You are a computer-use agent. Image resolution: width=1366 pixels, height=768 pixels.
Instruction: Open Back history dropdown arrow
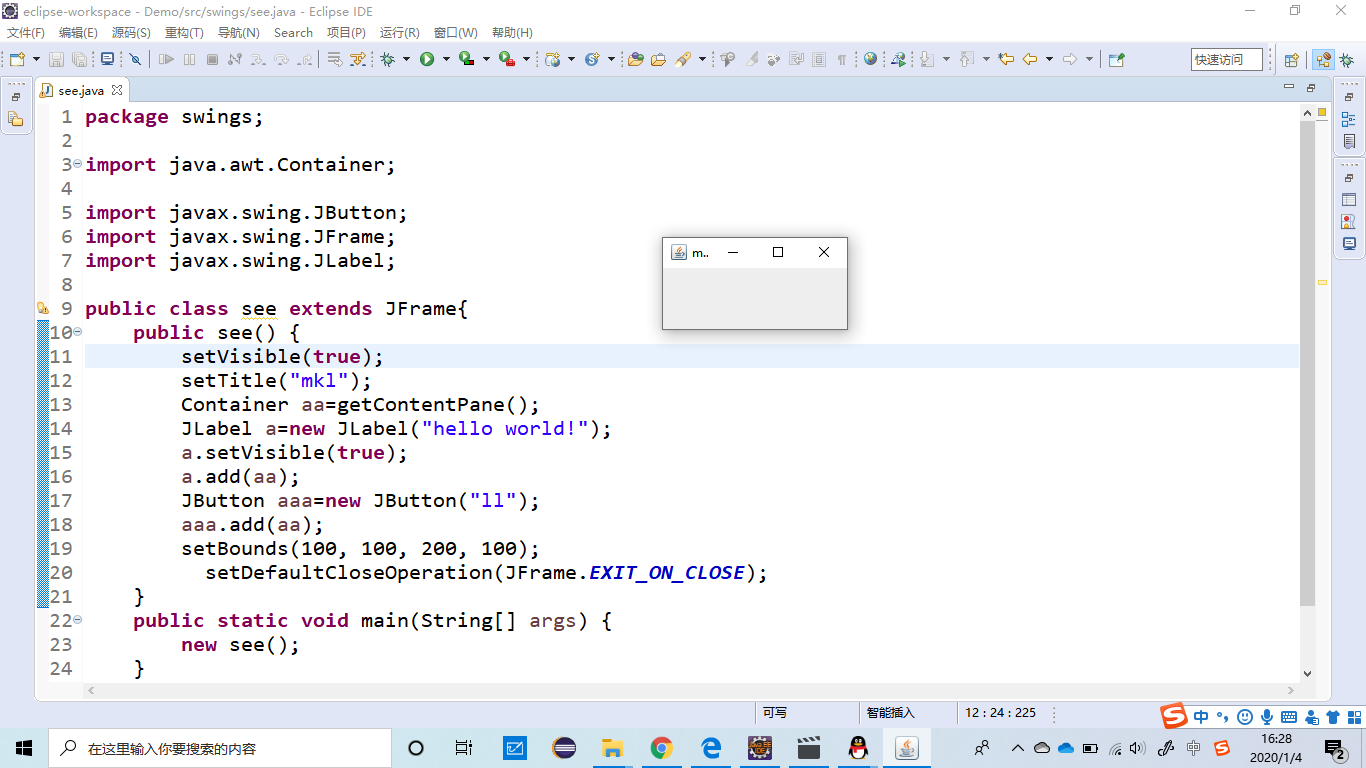1049,59
